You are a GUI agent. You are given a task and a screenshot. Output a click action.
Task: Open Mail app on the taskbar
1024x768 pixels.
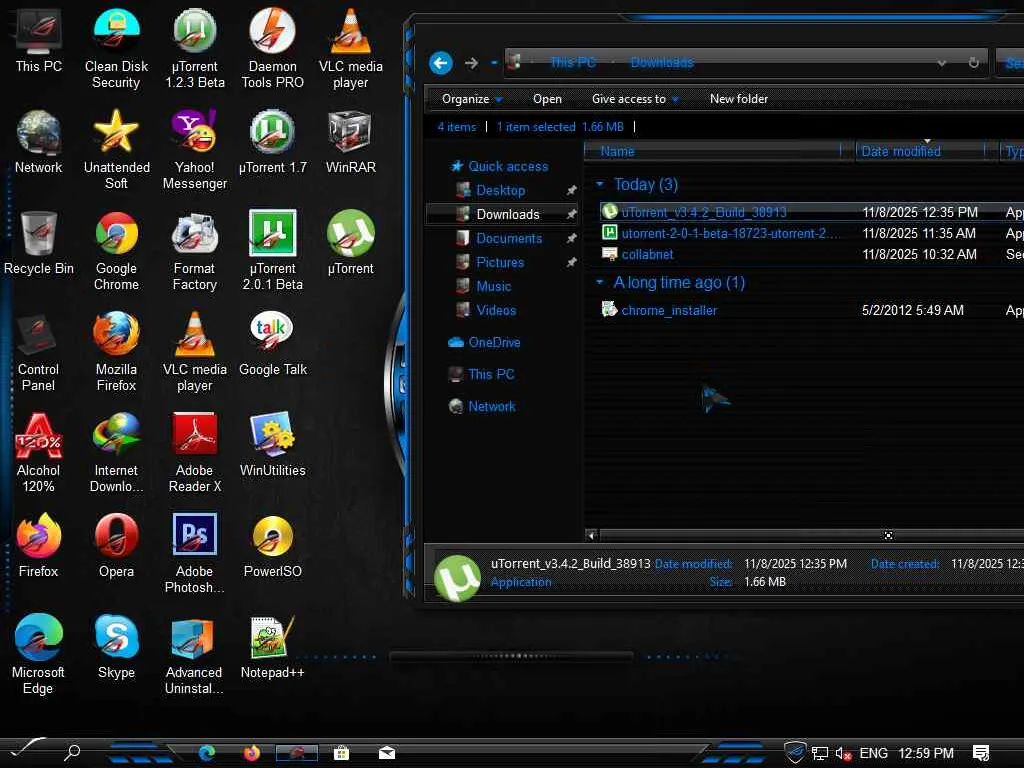[x=387, y=753]
